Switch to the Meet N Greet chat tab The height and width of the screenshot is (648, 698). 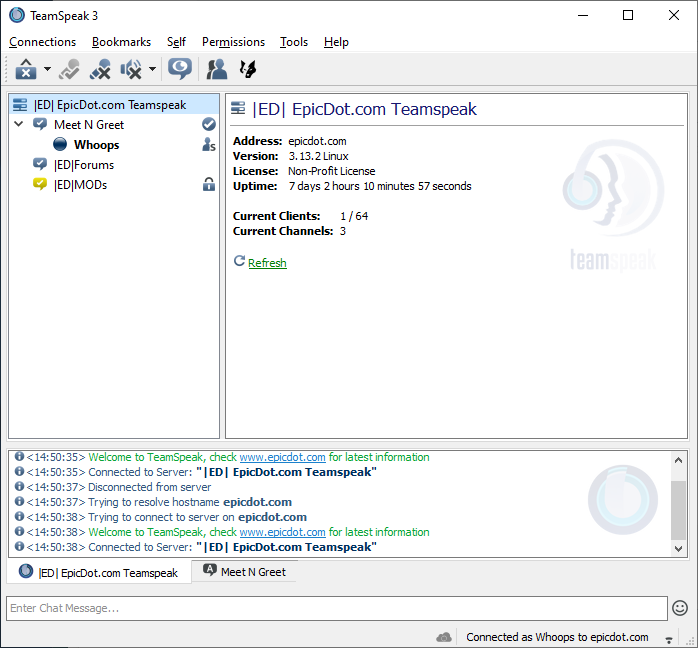244,571
